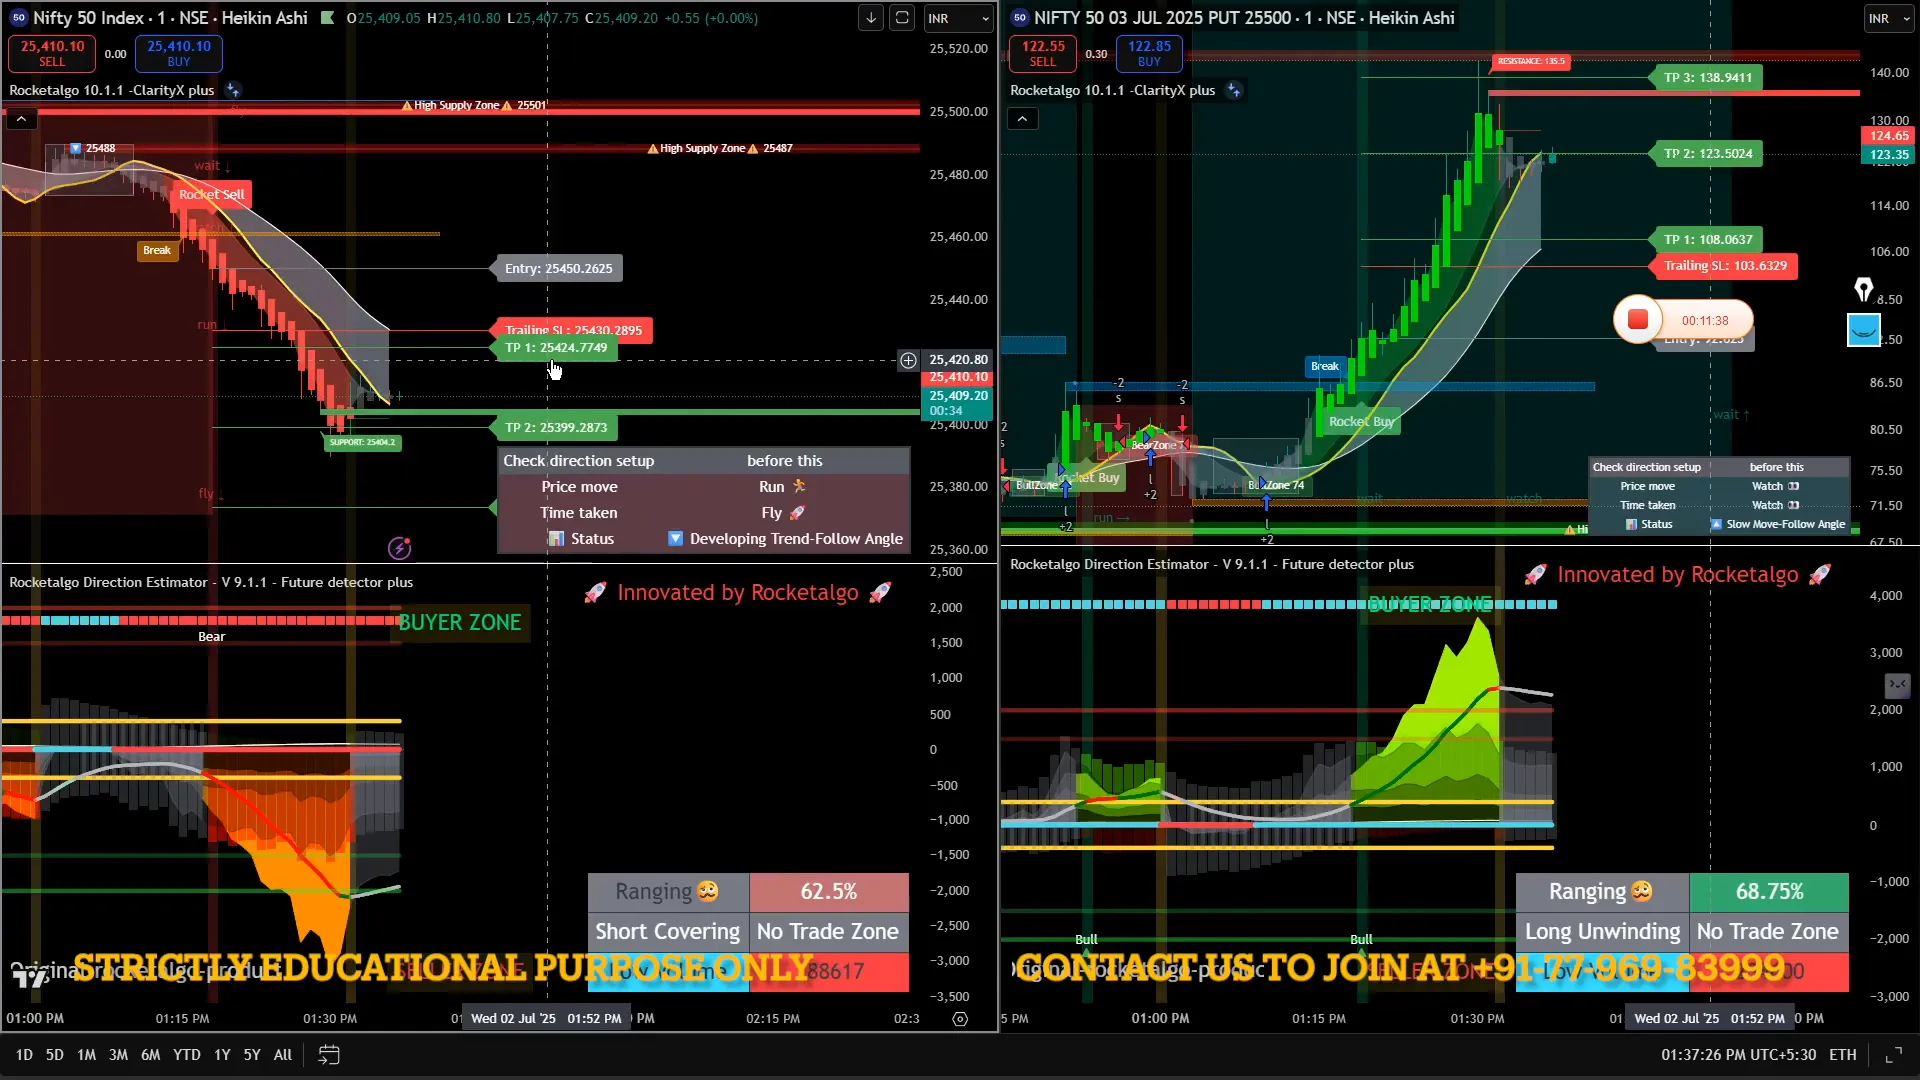The width and height of the screenshot is (1920, 1080).
Task: Open chart settings gear on time axis
Action: click(x=960, y=1019)
